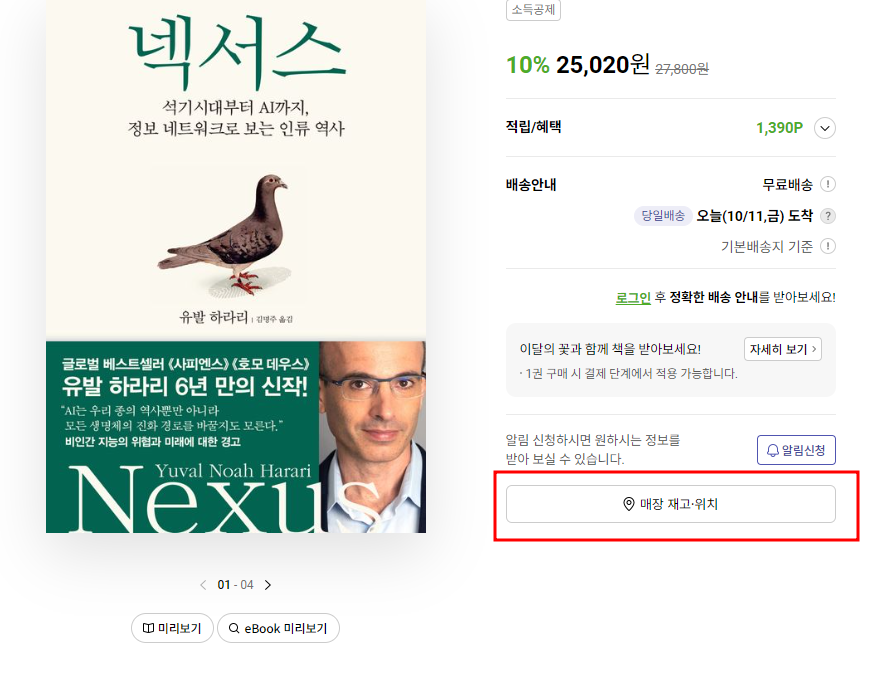Click the 자세히 보기 button
Image resolution: width=881 pixels, height=689 pixels.
[782, 348]
